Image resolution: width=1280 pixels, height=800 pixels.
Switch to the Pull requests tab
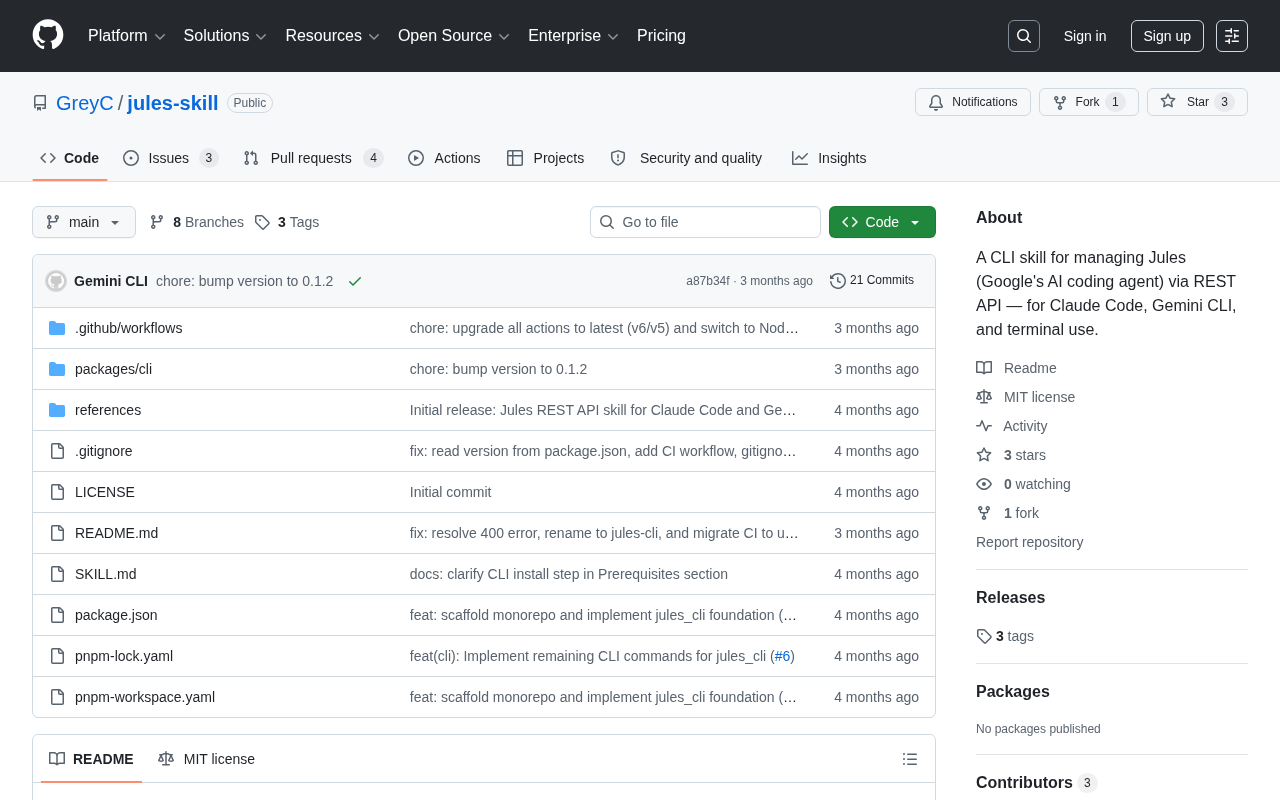313,158
